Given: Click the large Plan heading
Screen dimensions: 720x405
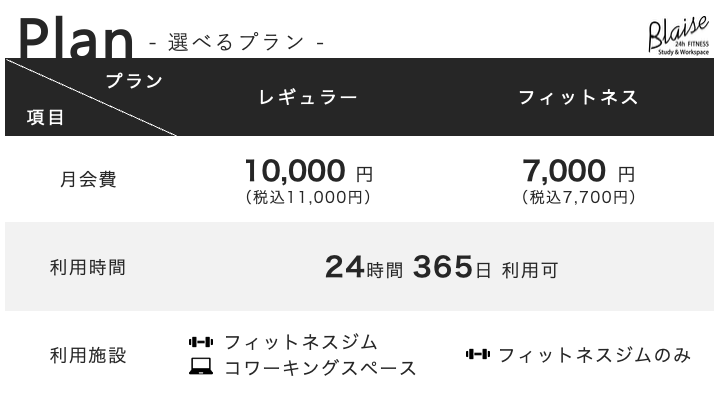Looking at the screenshot, I should pos(75,38).
